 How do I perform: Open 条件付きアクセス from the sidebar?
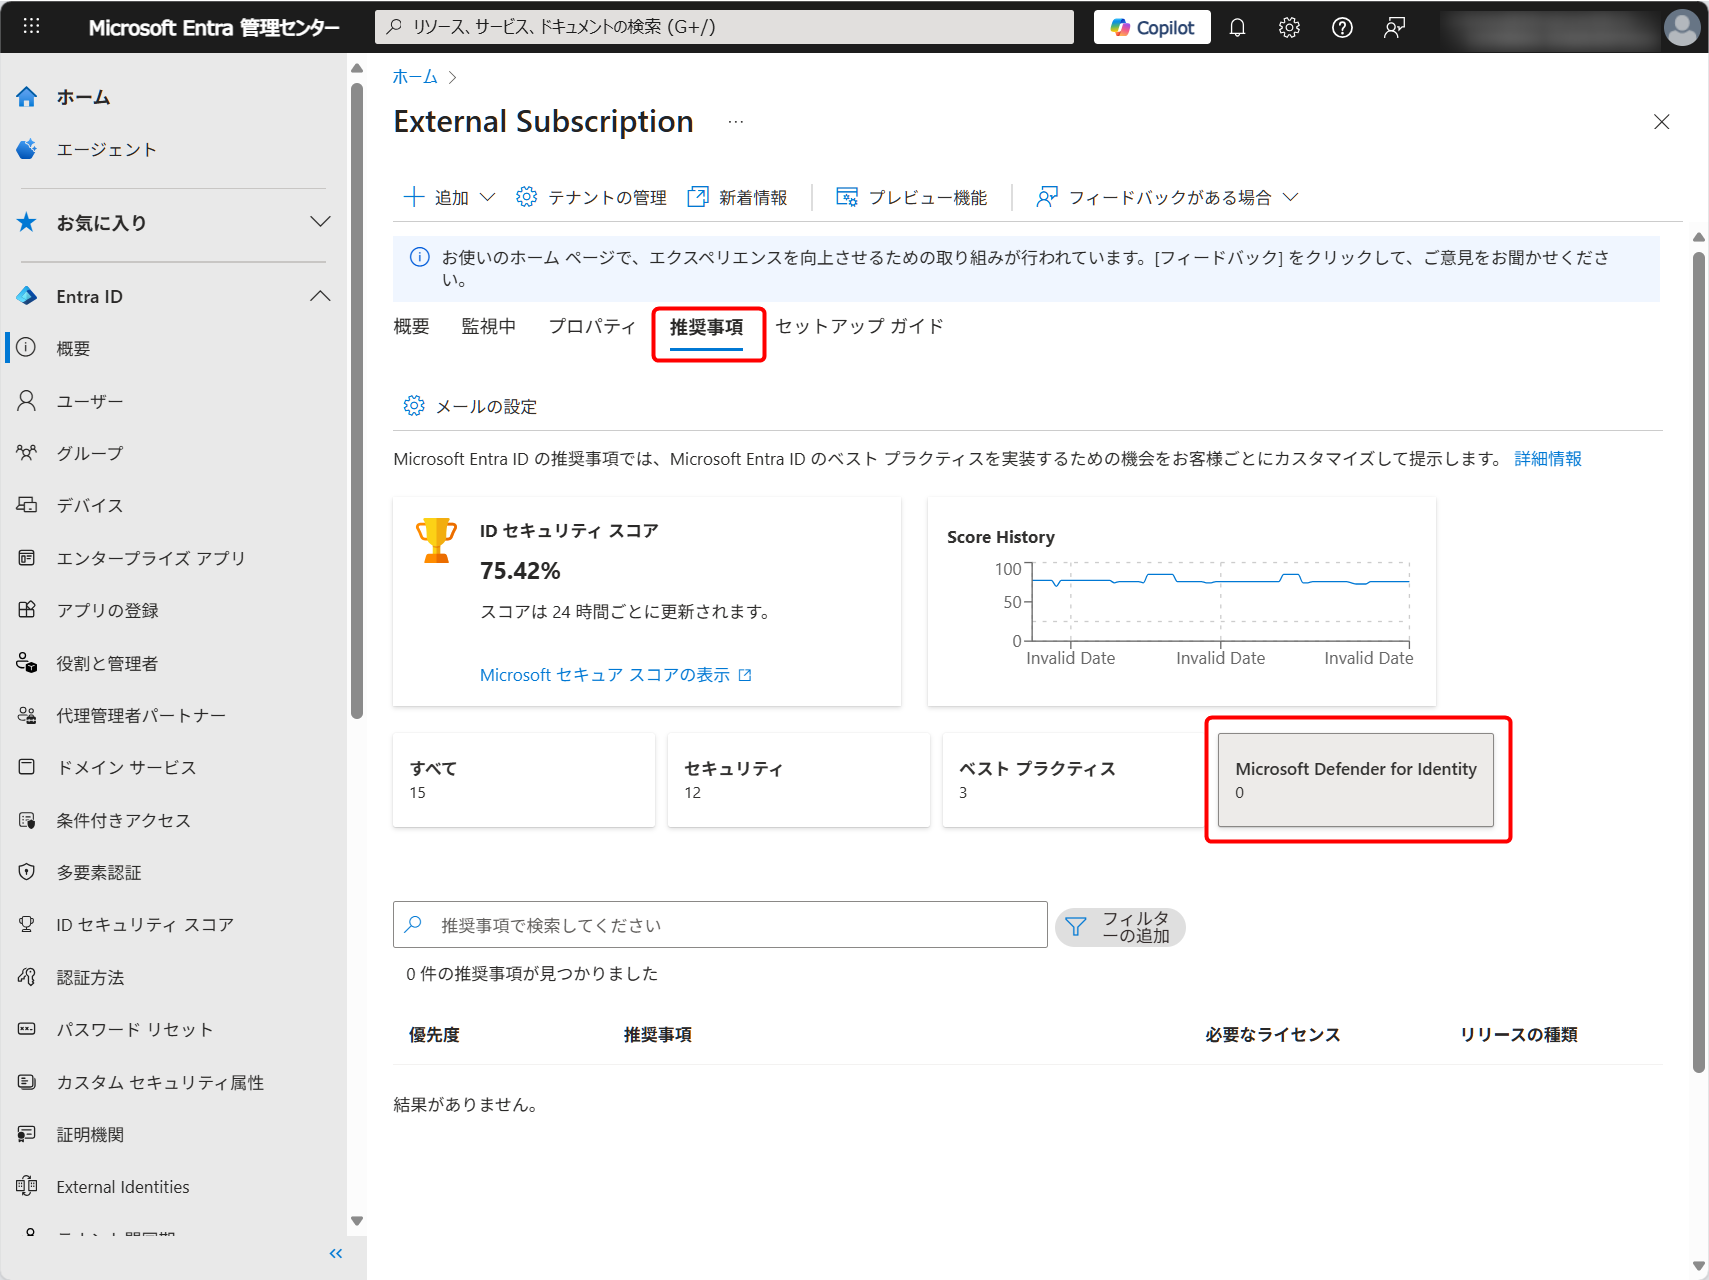click(x=121, y=819)
